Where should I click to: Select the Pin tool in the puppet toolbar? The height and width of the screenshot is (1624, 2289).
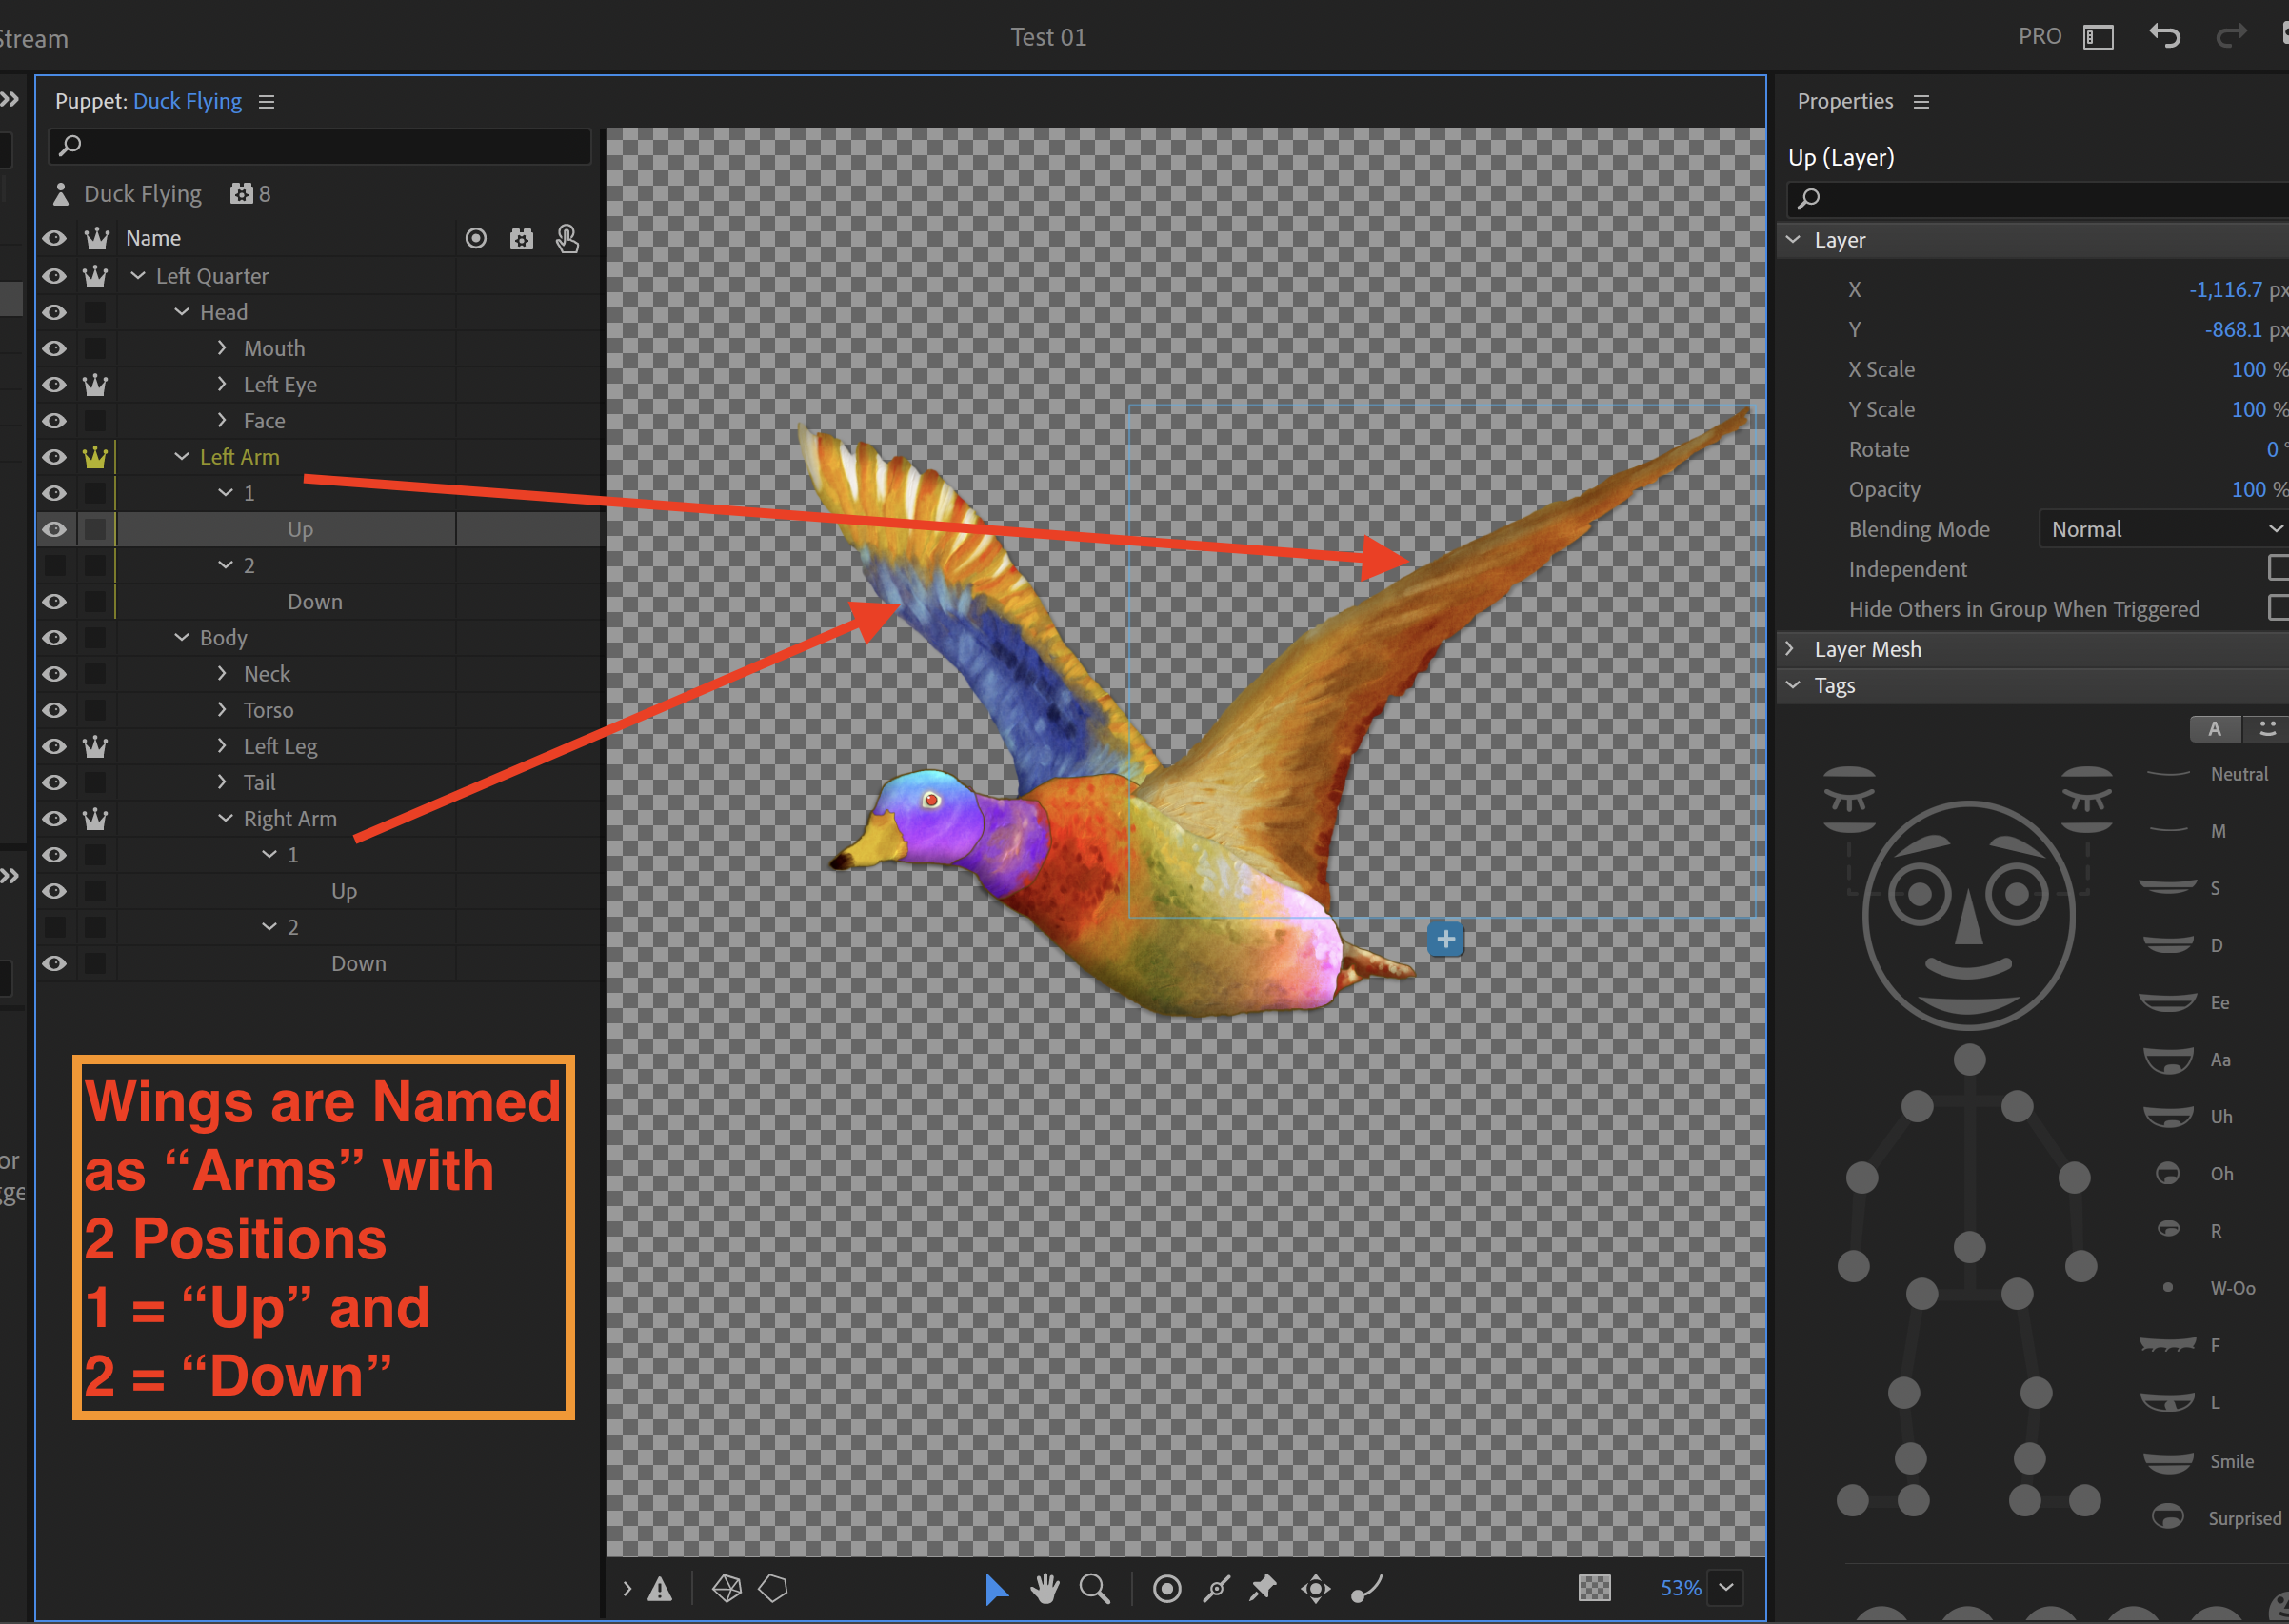pos(1263,1588)
